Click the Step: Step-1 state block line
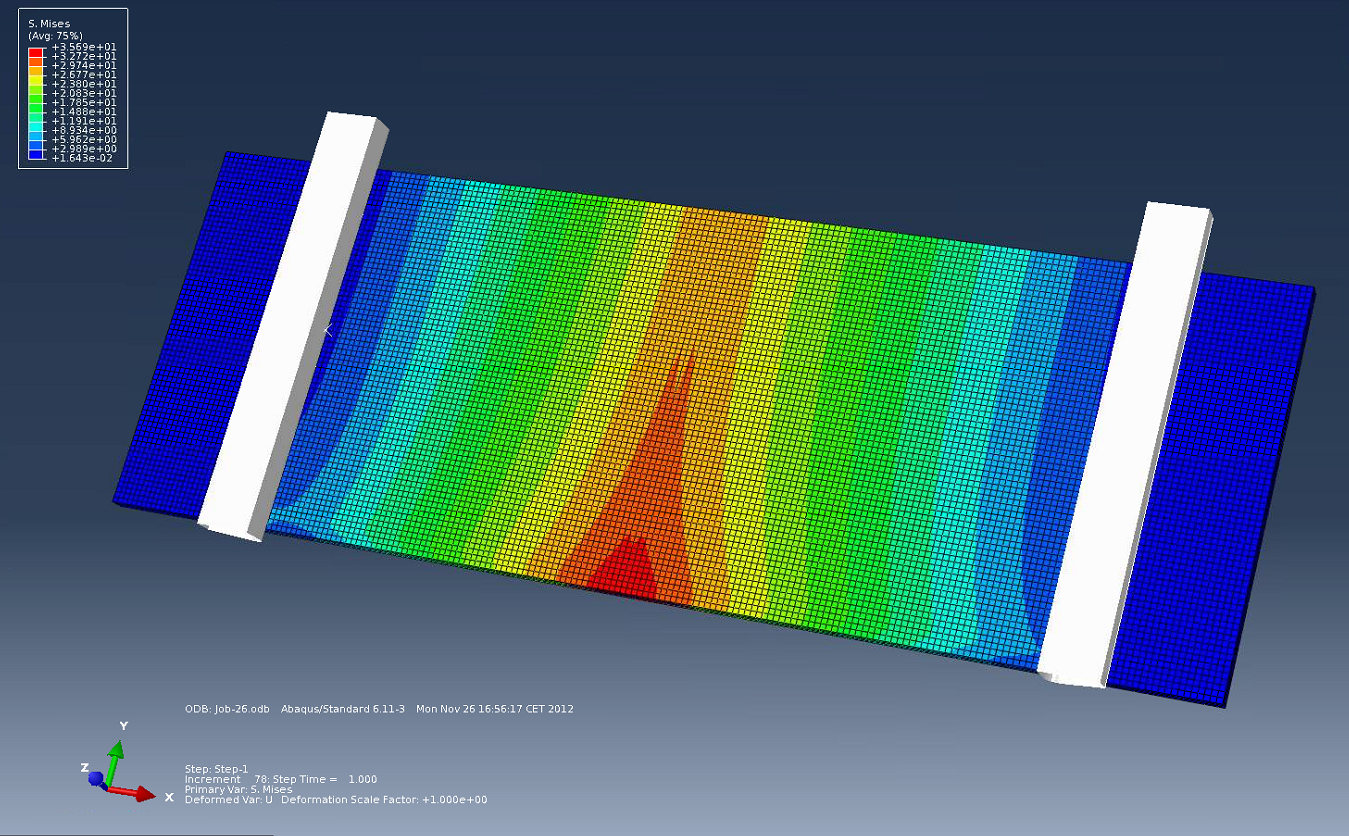Image resolution: width=1349 pixels, height=836 pixels. (x=216, y=768)
